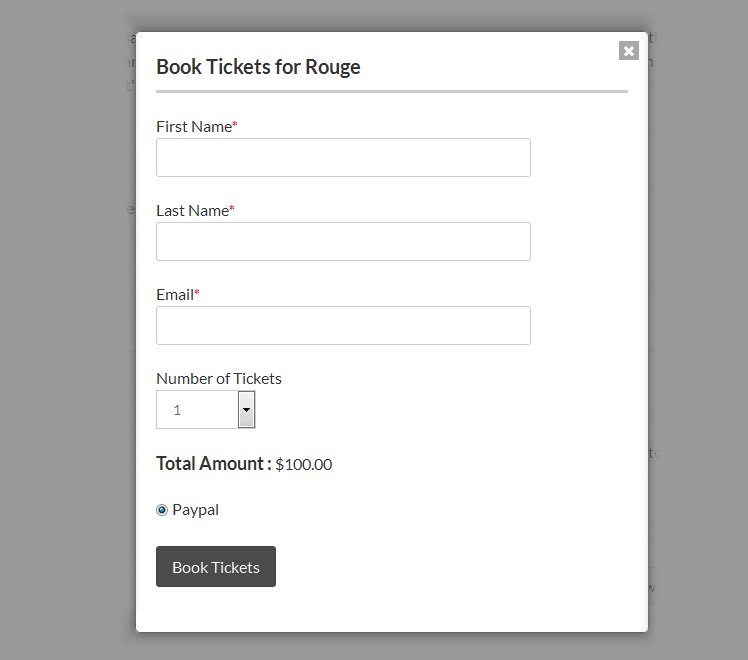This screenshot has width=748, height=660.
Task: Click the First Name field label
Action: pyautogui.click(x=194, y=127)
